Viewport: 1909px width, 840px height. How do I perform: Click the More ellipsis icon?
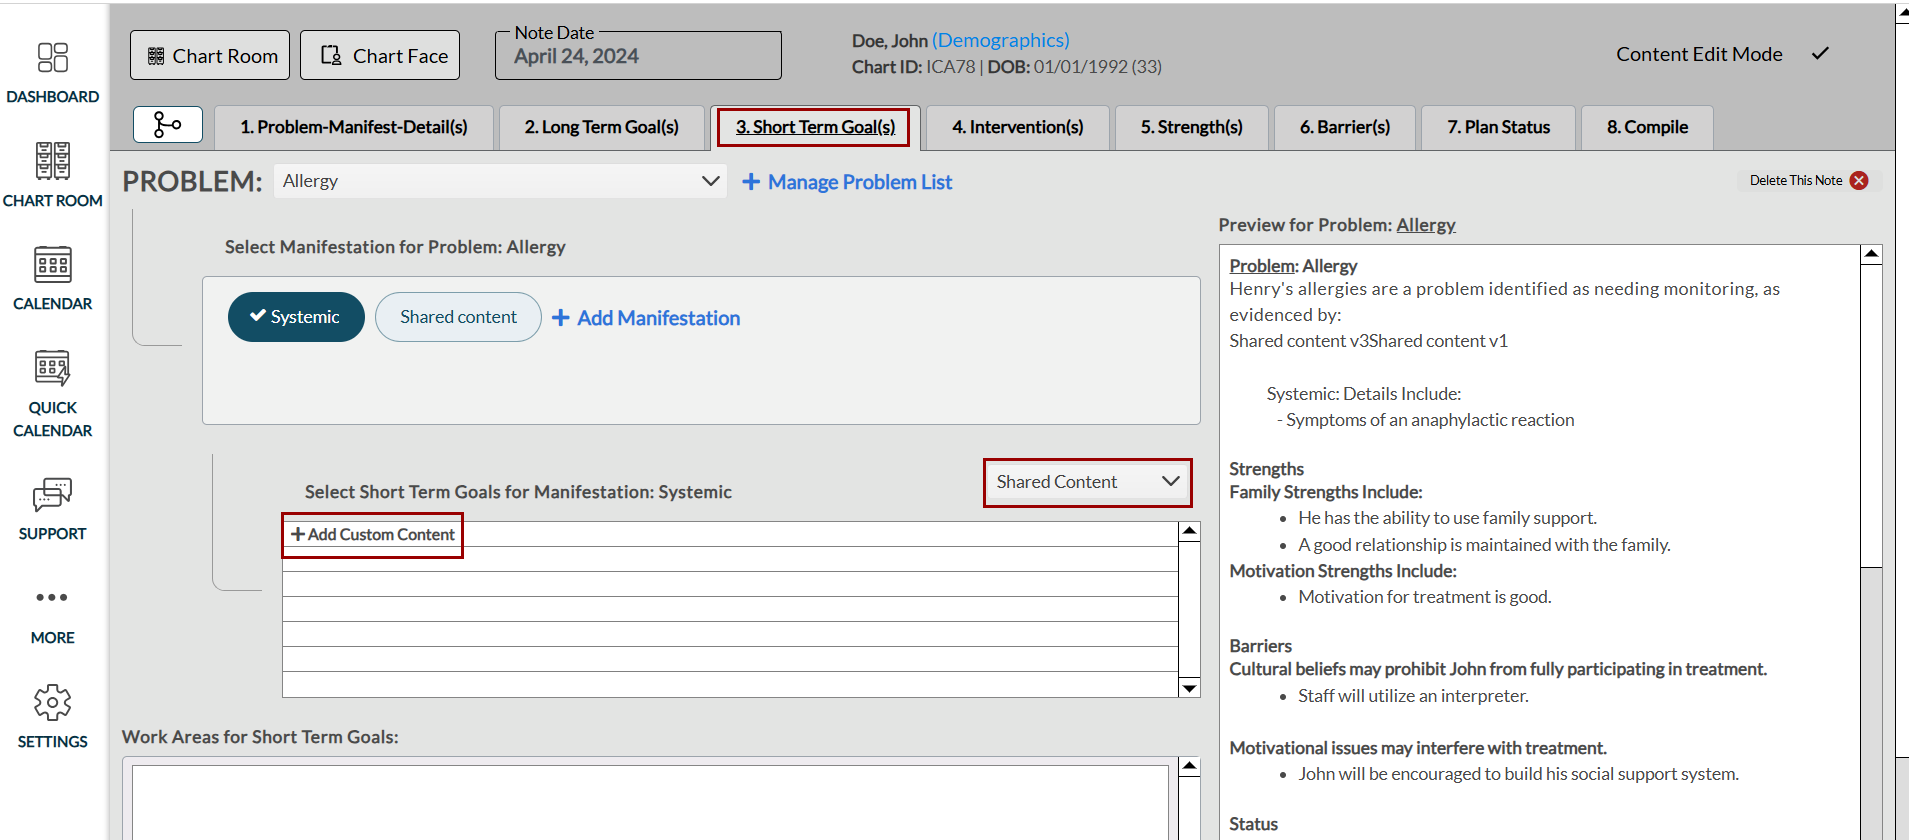click(x=52, y=598)
